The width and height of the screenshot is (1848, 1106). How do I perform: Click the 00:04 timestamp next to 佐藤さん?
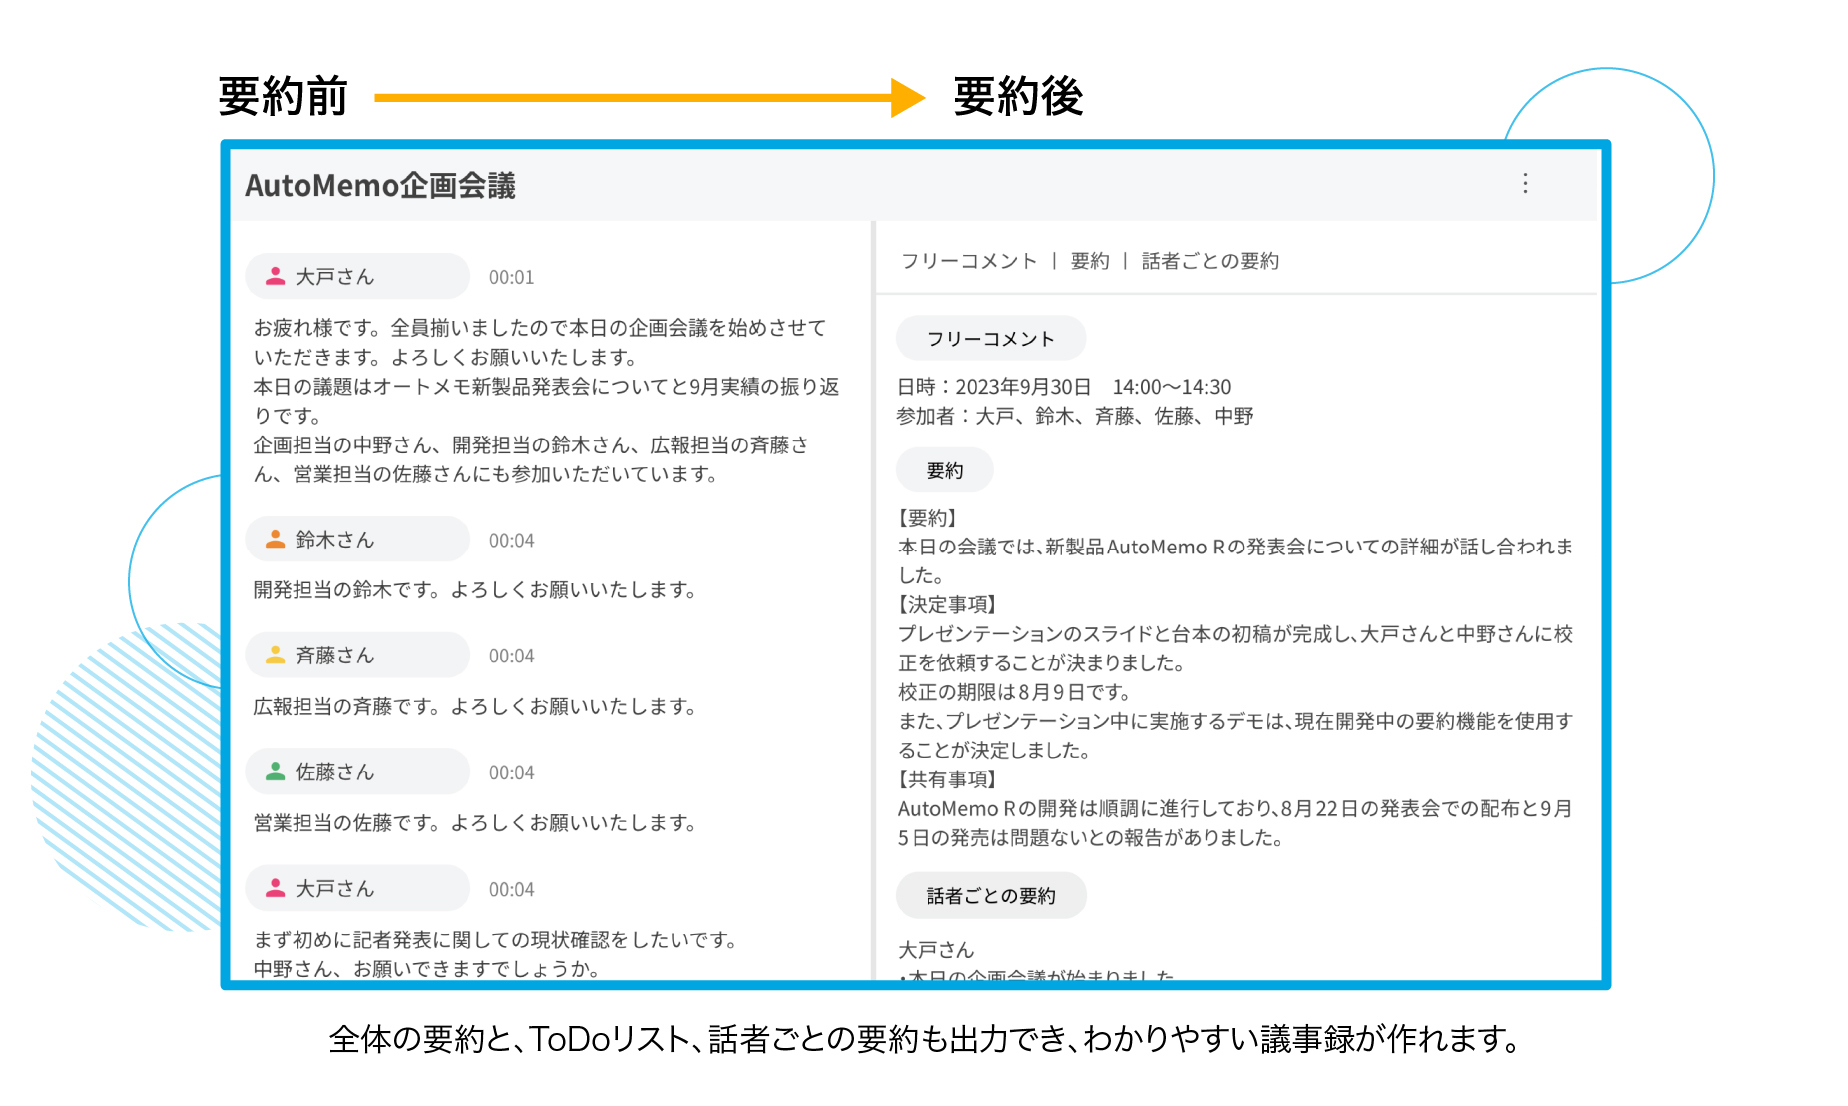[511, 773]
